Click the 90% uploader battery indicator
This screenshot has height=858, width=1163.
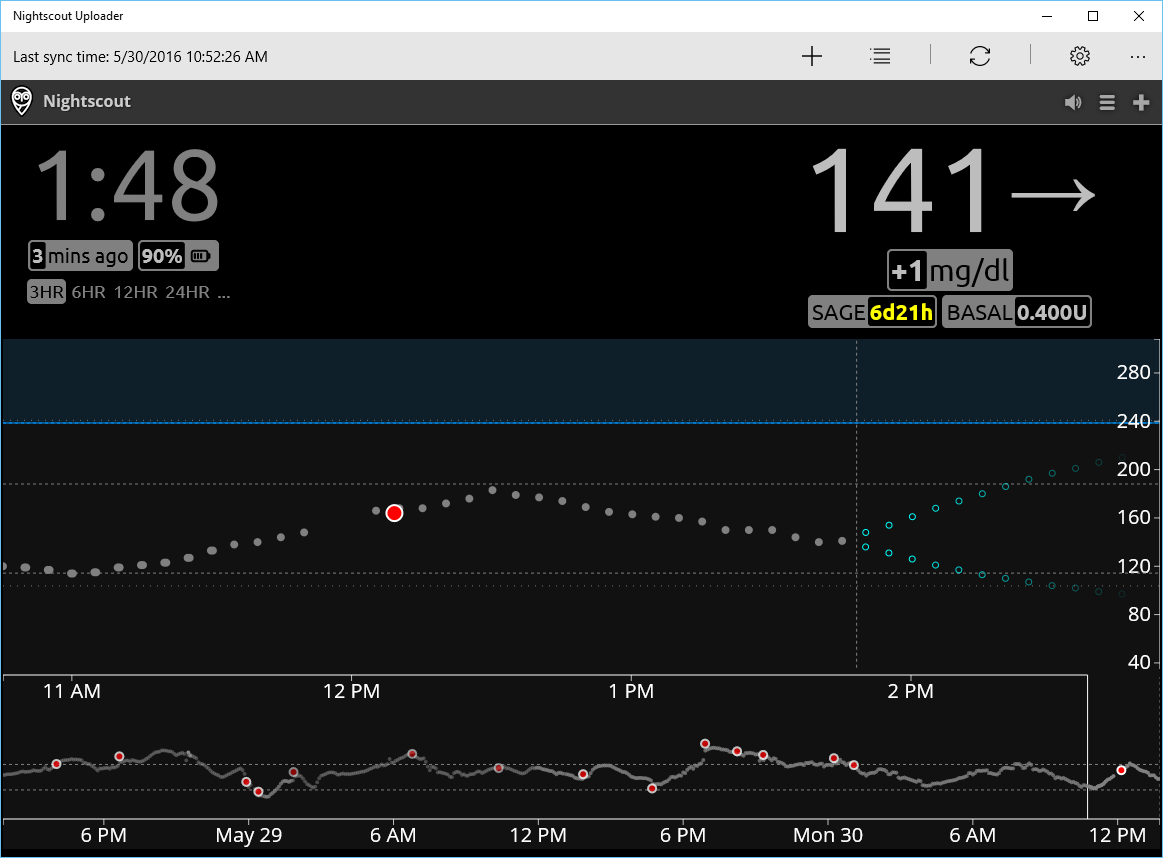178,255
